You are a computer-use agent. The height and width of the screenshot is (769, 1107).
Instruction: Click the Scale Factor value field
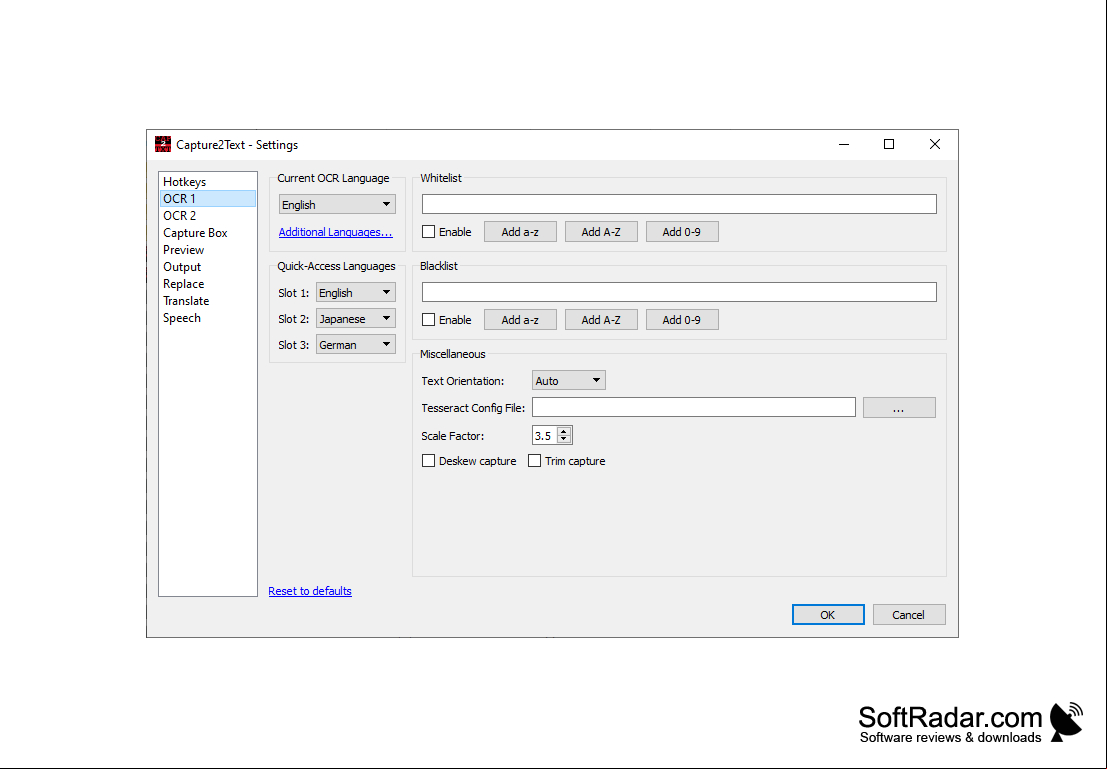(544, 436)
